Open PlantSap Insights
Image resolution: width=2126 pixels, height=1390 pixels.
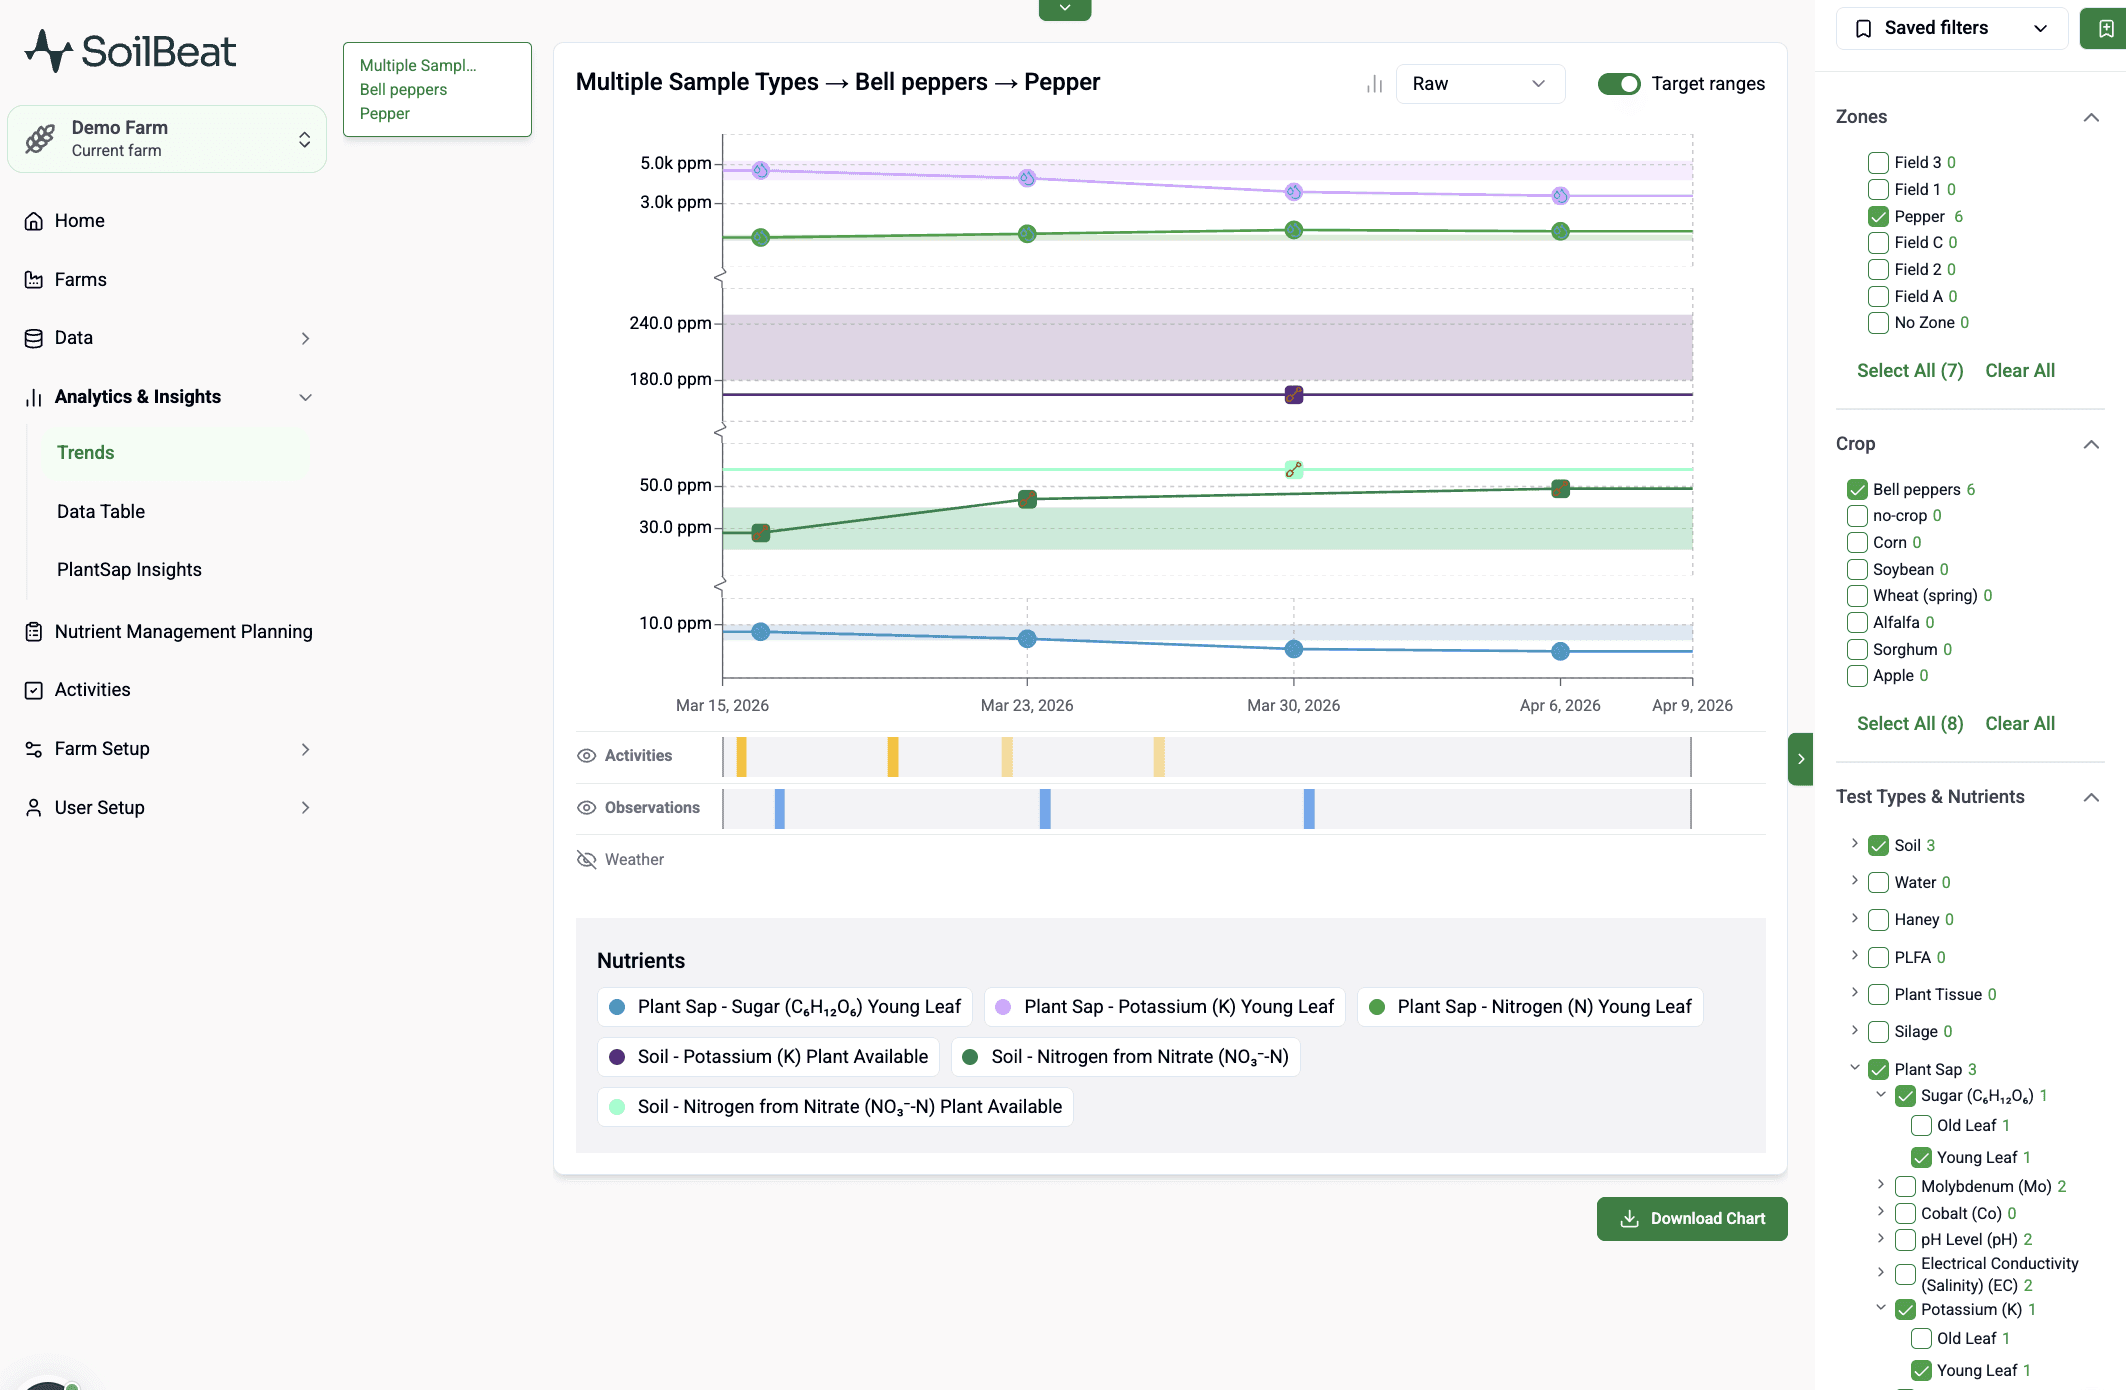click(128, 569)
